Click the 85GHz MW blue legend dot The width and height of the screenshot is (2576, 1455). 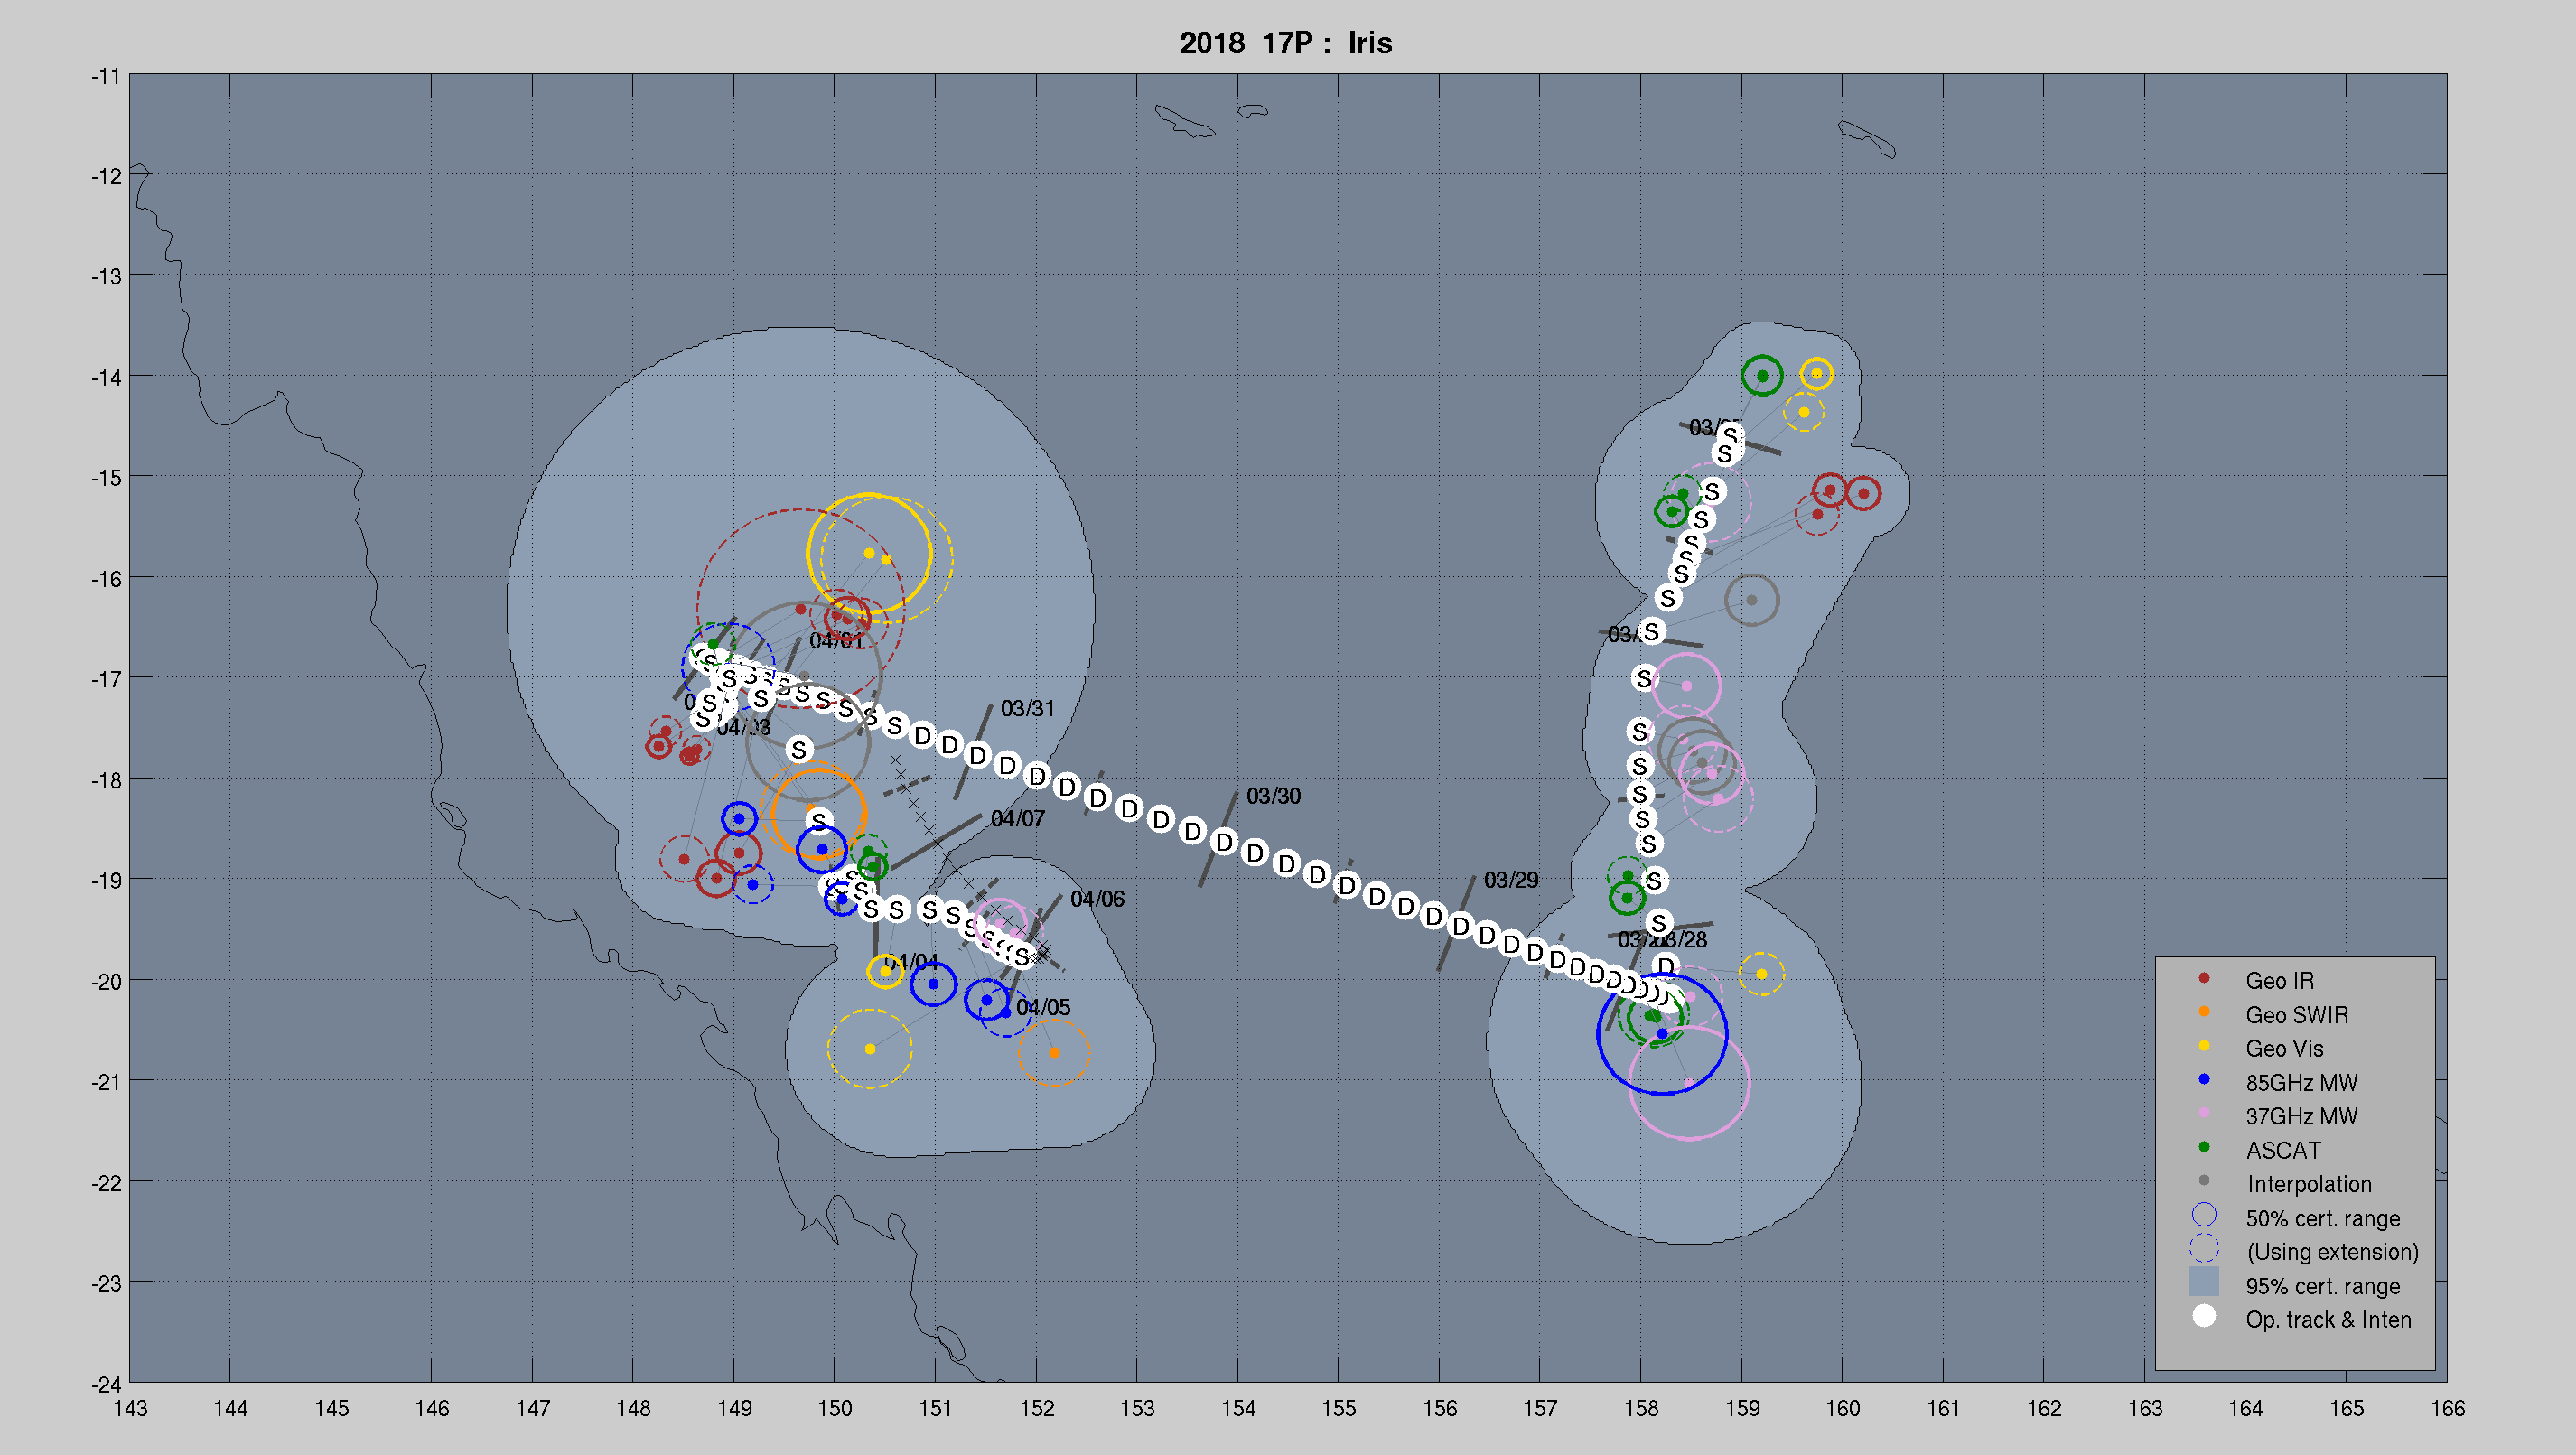pos(2204,1080)
